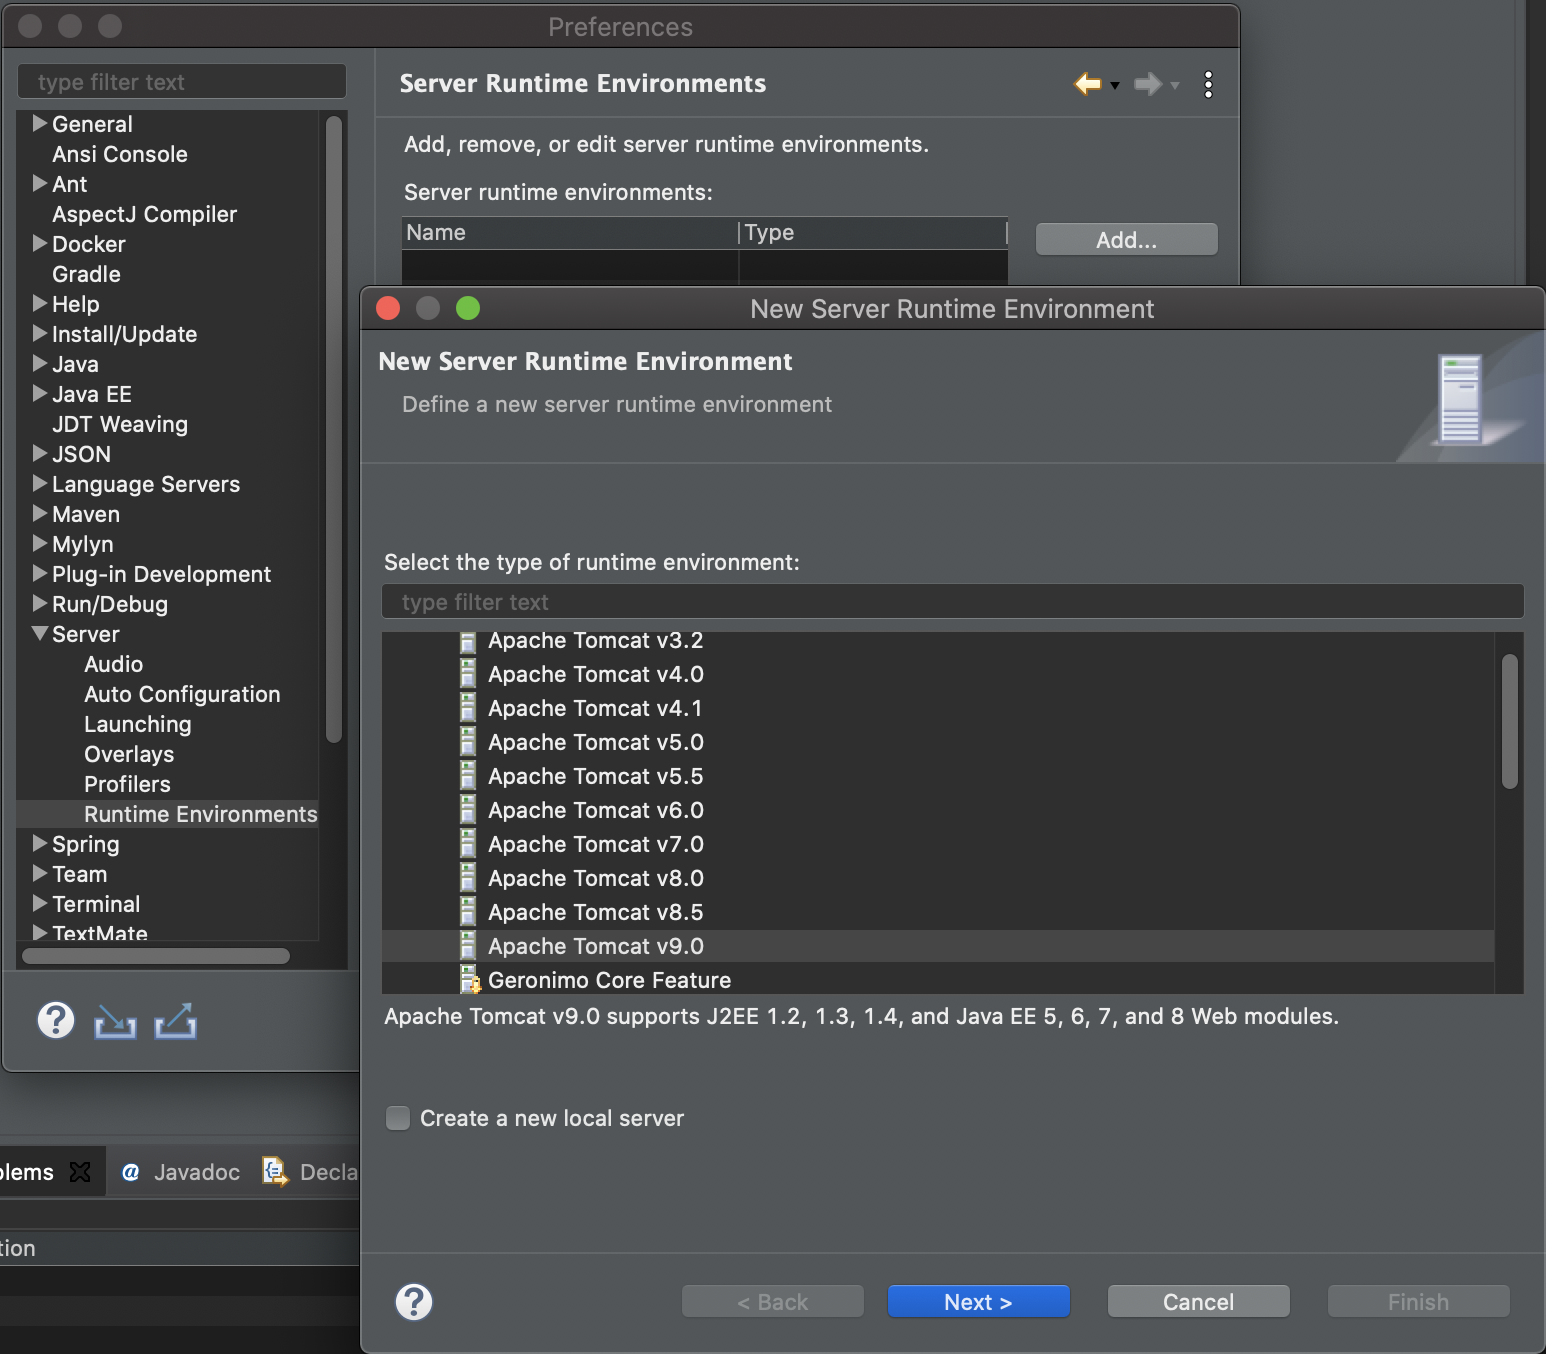
Task: Select Runtime Environments in the tree
Action: coord(201,814)
